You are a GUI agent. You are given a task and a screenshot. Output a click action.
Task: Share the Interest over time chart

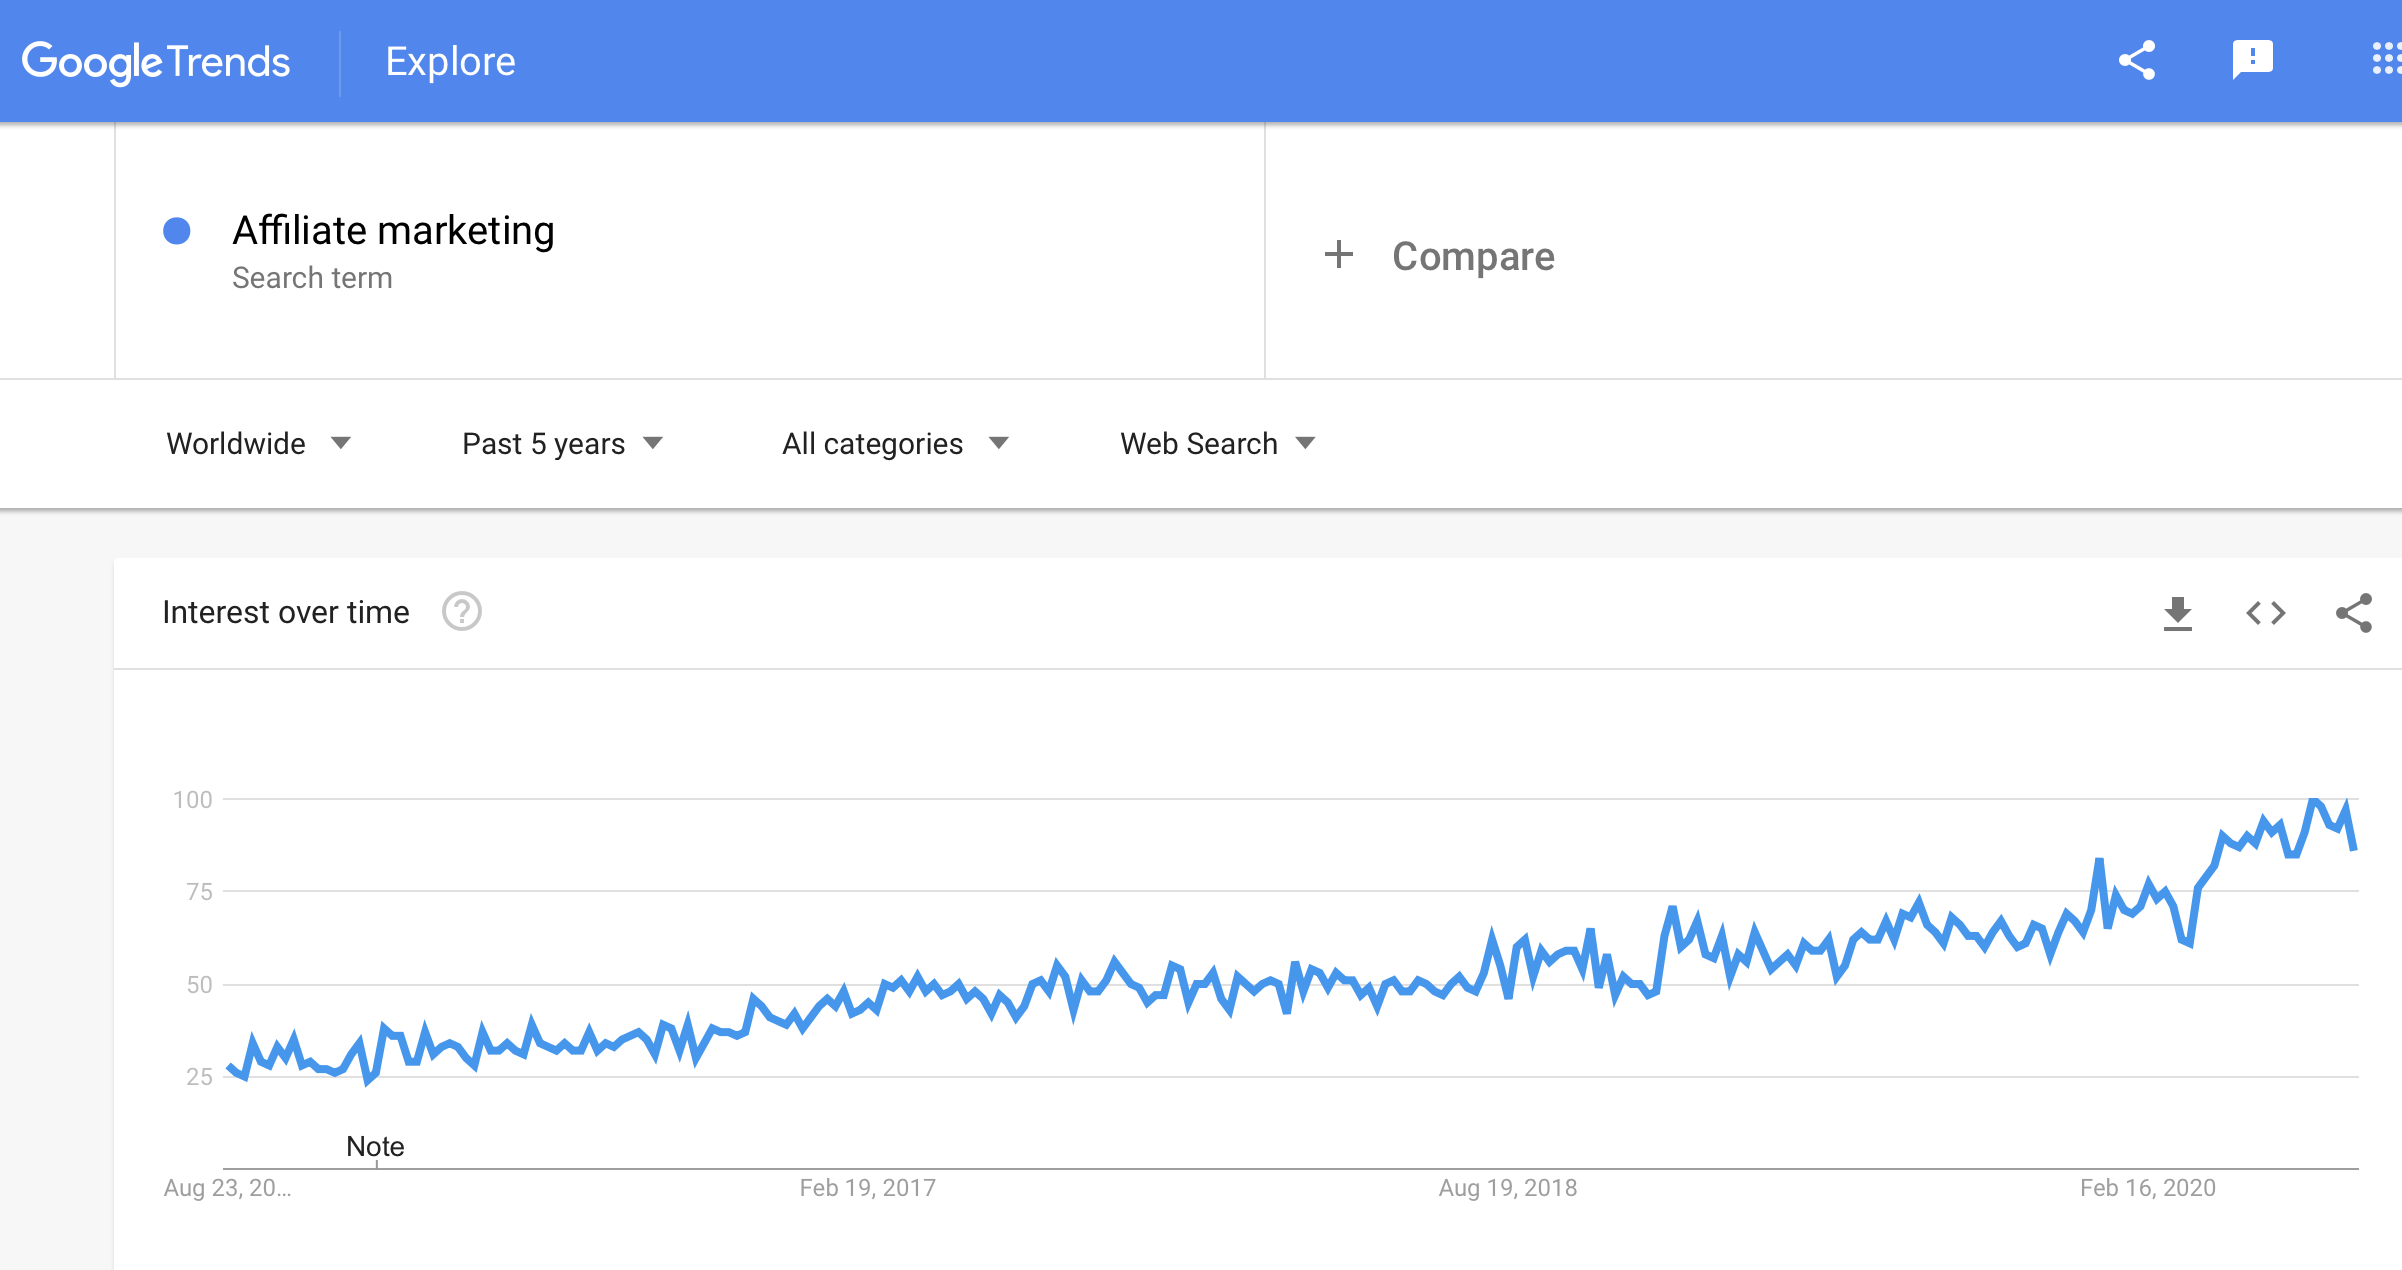[x=2354, y=613]
